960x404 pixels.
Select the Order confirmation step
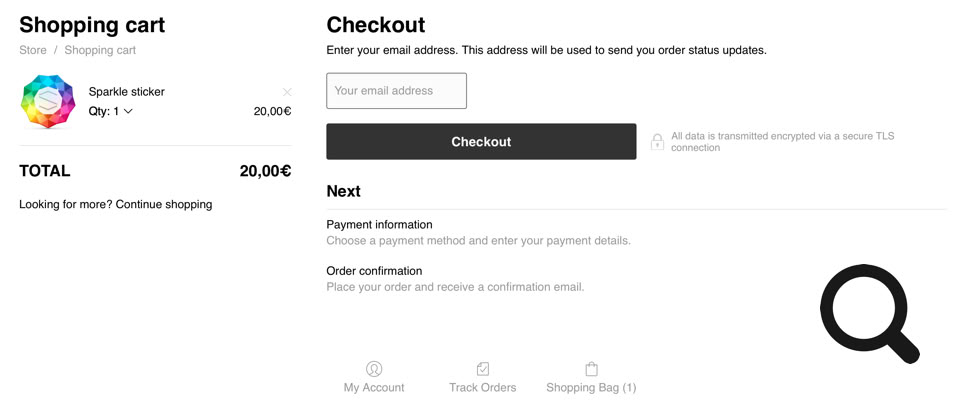(x=374, y=271)
